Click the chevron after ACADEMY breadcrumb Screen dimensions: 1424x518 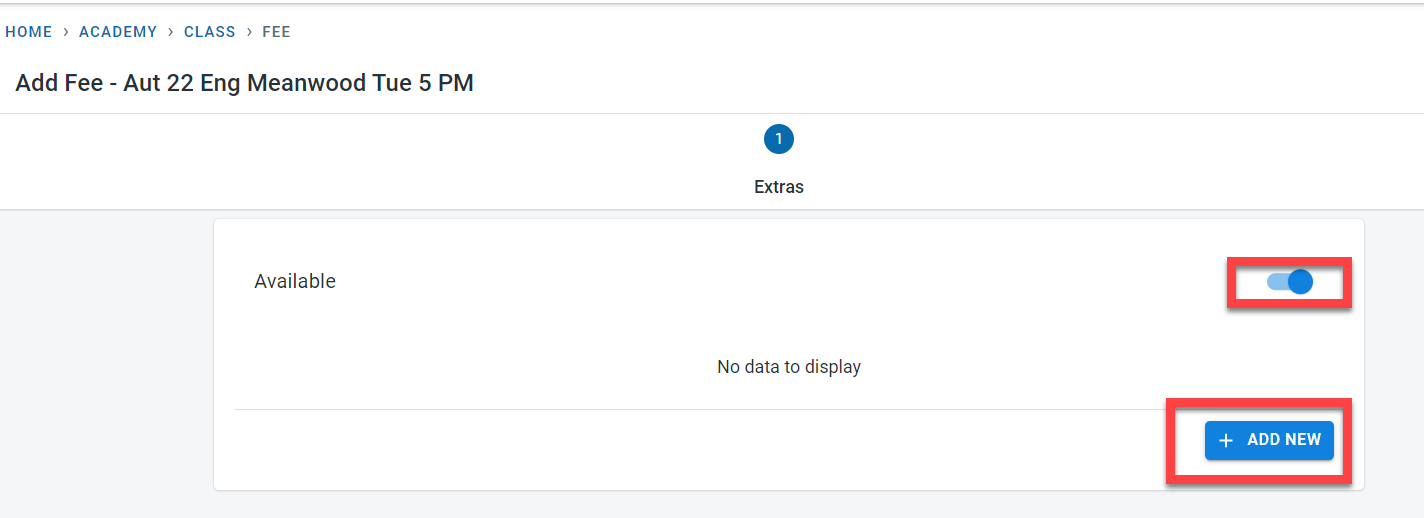tap(171, 32)
